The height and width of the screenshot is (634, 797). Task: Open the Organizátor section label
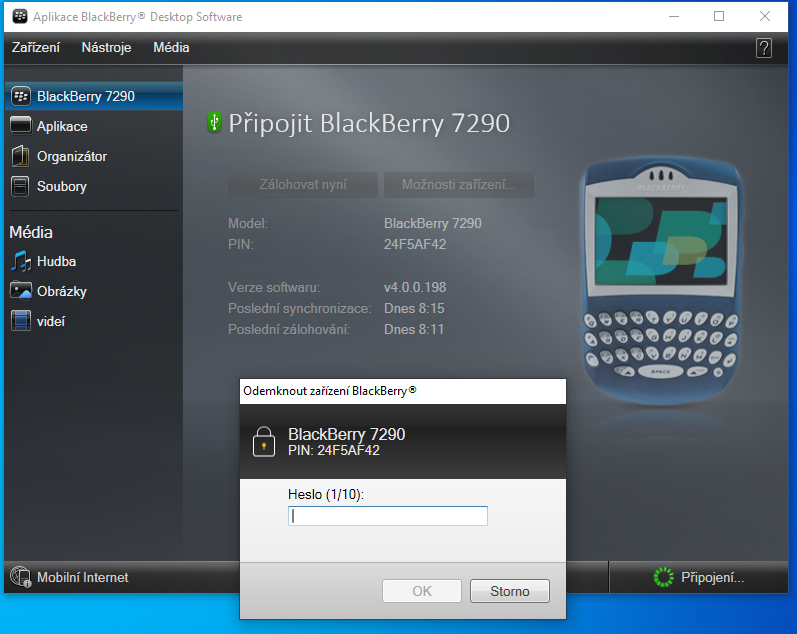pos(72,156)
